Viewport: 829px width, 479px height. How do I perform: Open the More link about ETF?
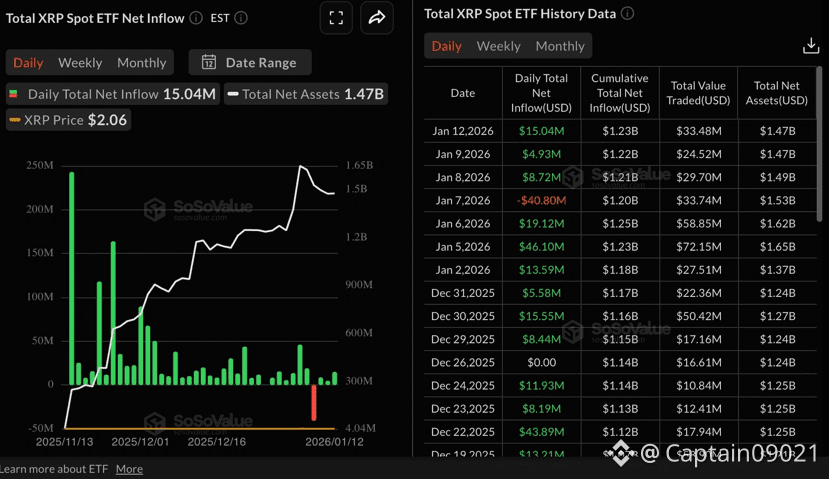[129, 469]
